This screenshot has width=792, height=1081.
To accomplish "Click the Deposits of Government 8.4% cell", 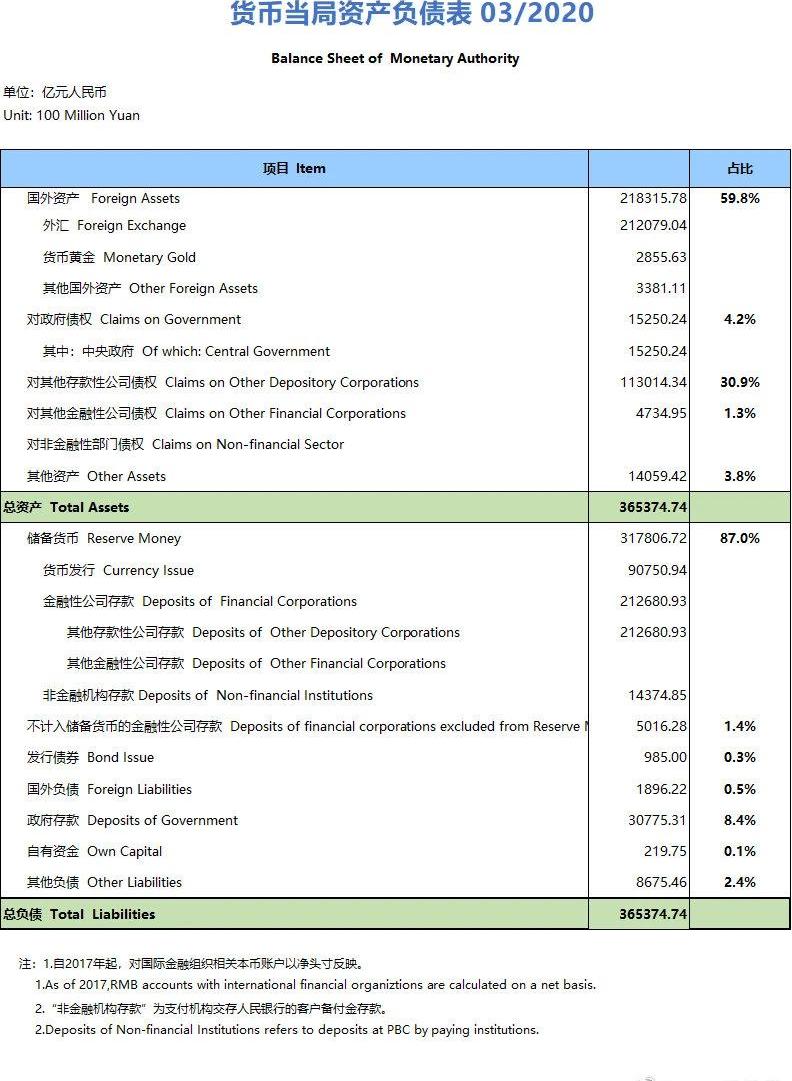I will coord(739,820).
